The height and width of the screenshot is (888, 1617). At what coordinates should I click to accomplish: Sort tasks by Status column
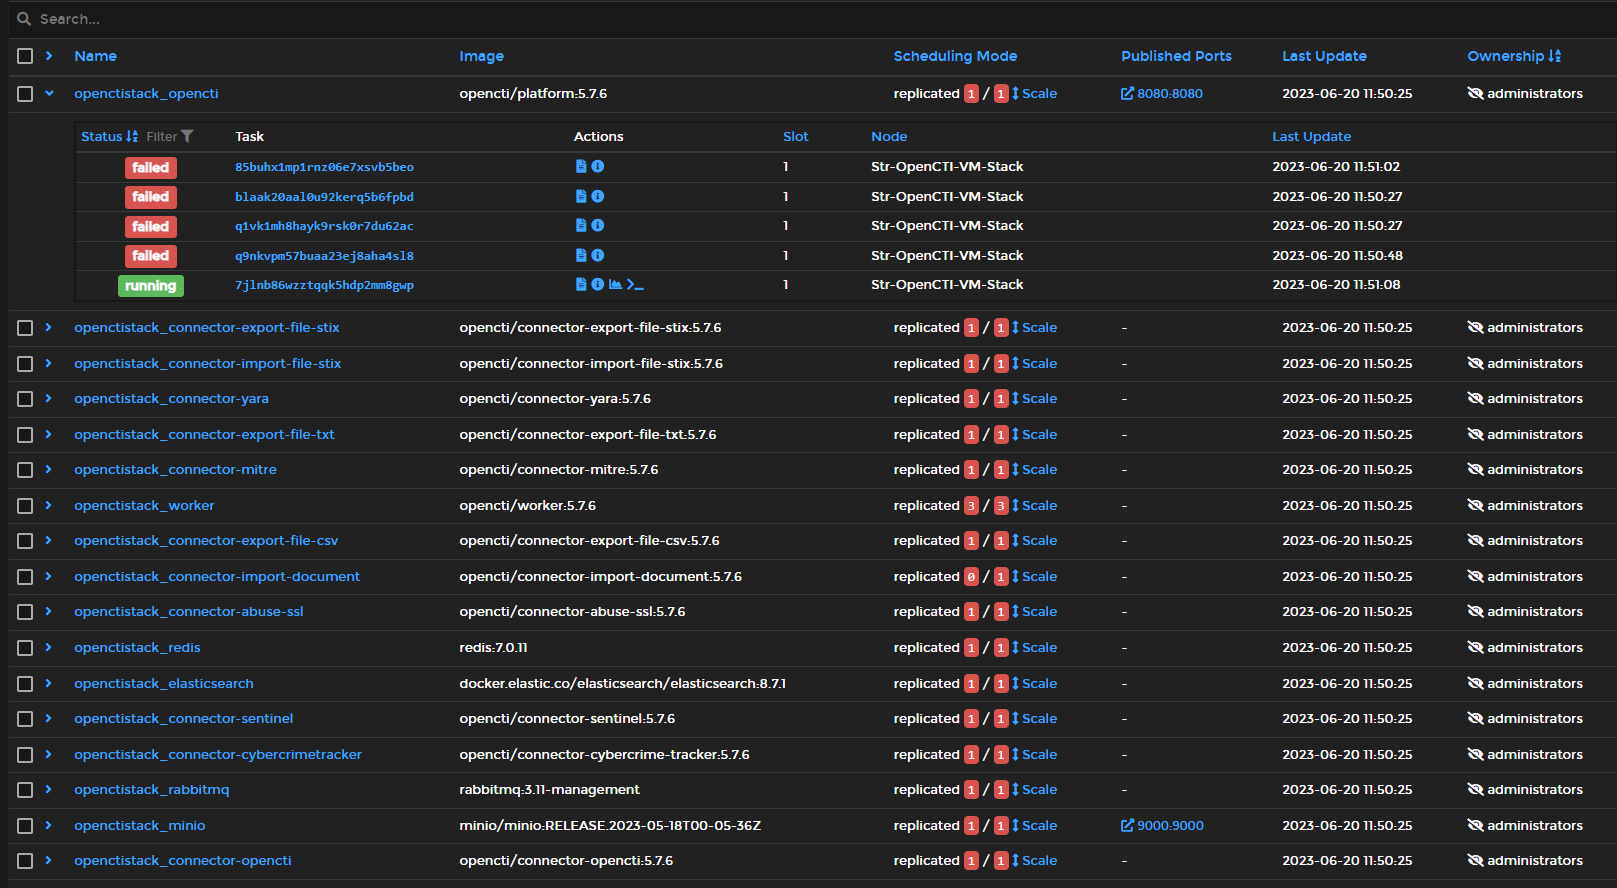[x=109, y=136]
